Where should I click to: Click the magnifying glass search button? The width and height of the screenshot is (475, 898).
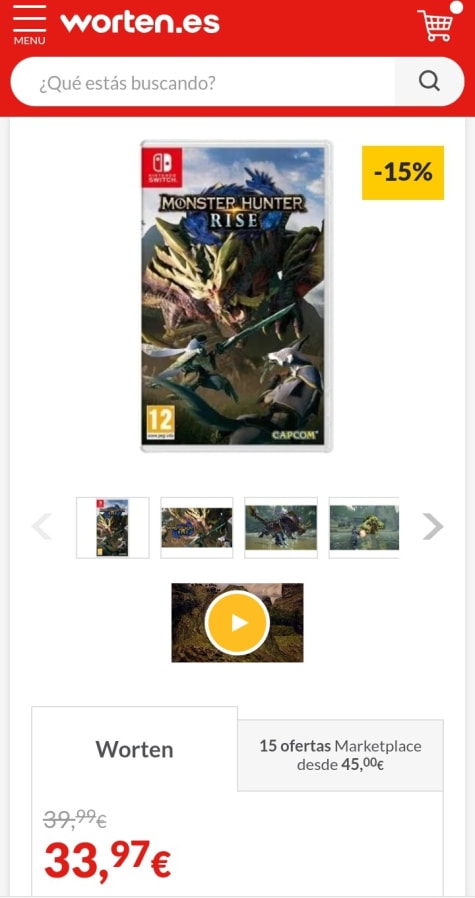pyautogui.click(x=429, y=81)
